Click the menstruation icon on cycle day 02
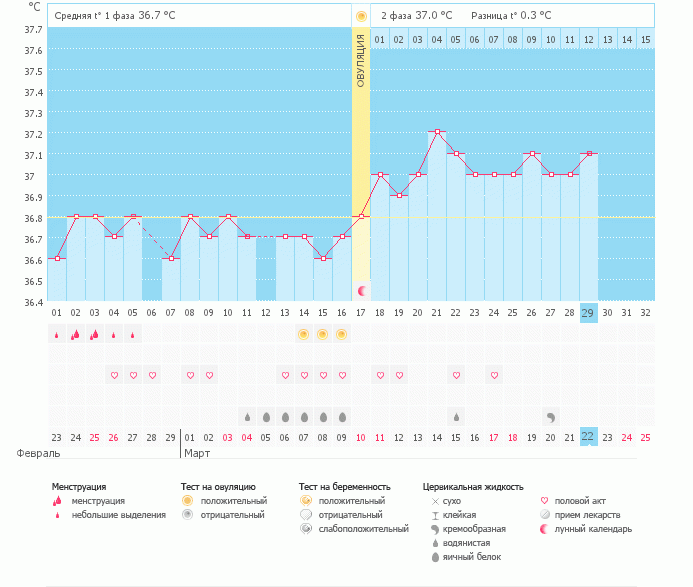 (75, 334)
